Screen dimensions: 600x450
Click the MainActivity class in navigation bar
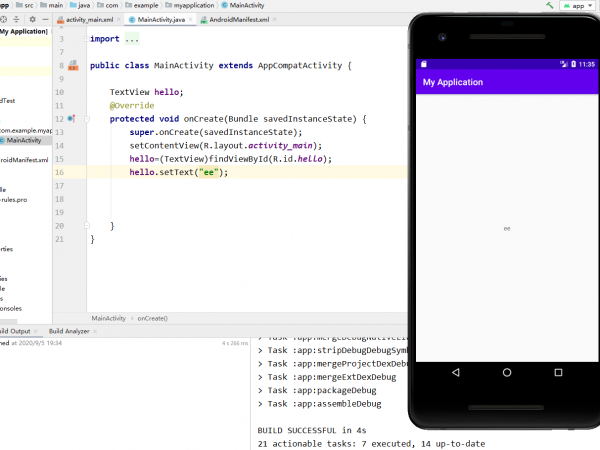[245, 6]
